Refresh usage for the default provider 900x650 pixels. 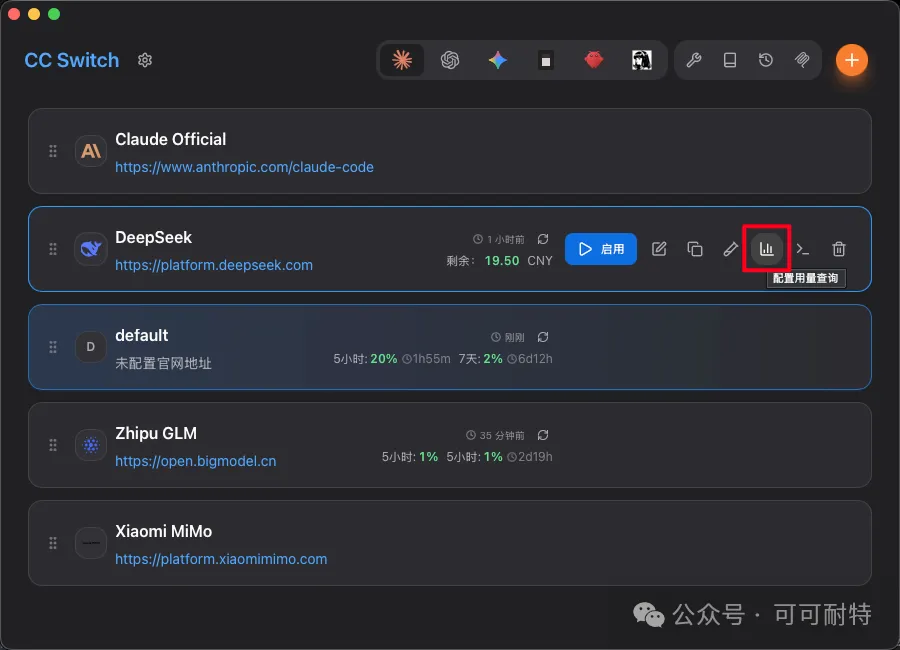[543, 337]
